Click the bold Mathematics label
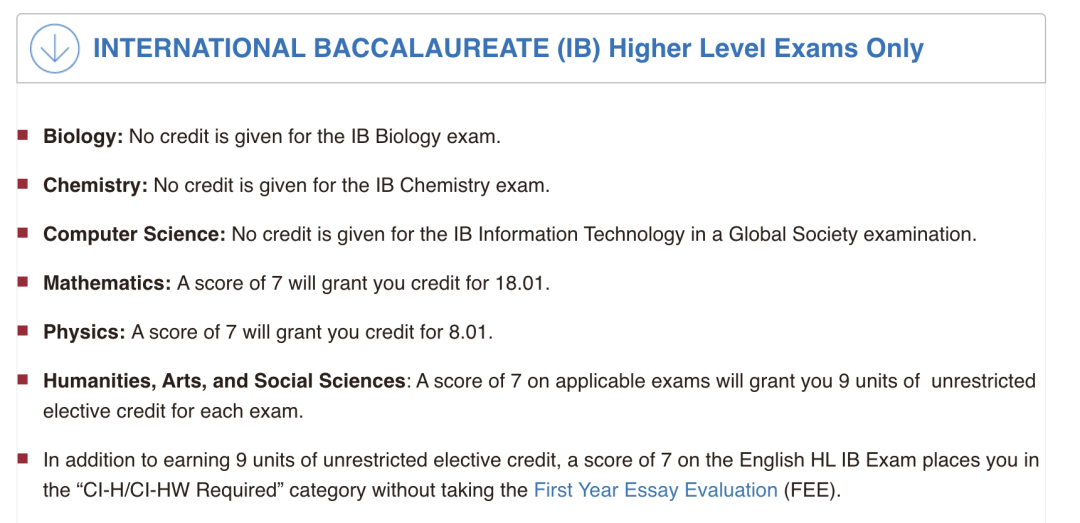This screenshot has height=523, width=1080. coord(107,284)
